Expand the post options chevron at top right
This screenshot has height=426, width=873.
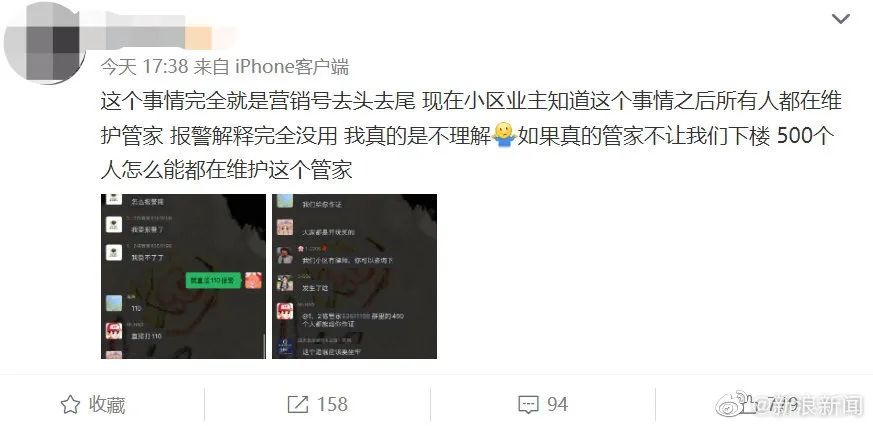[840, 18]
